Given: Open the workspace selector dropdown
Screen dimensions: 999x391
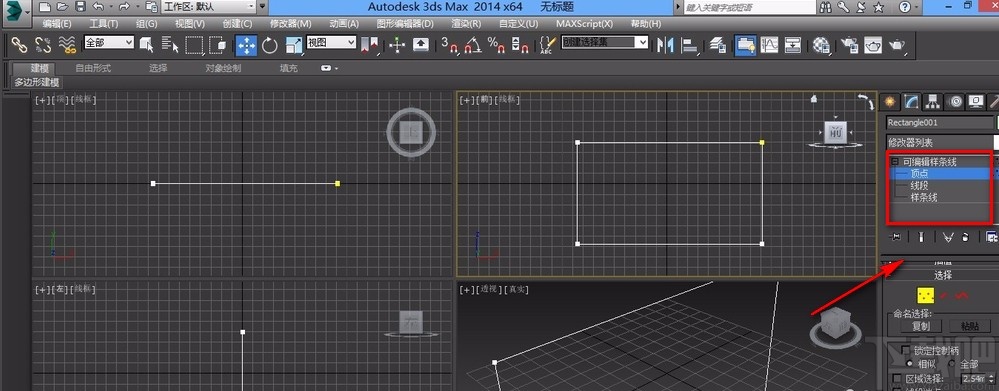Looking at the screenshot, I should pos(209,7).
